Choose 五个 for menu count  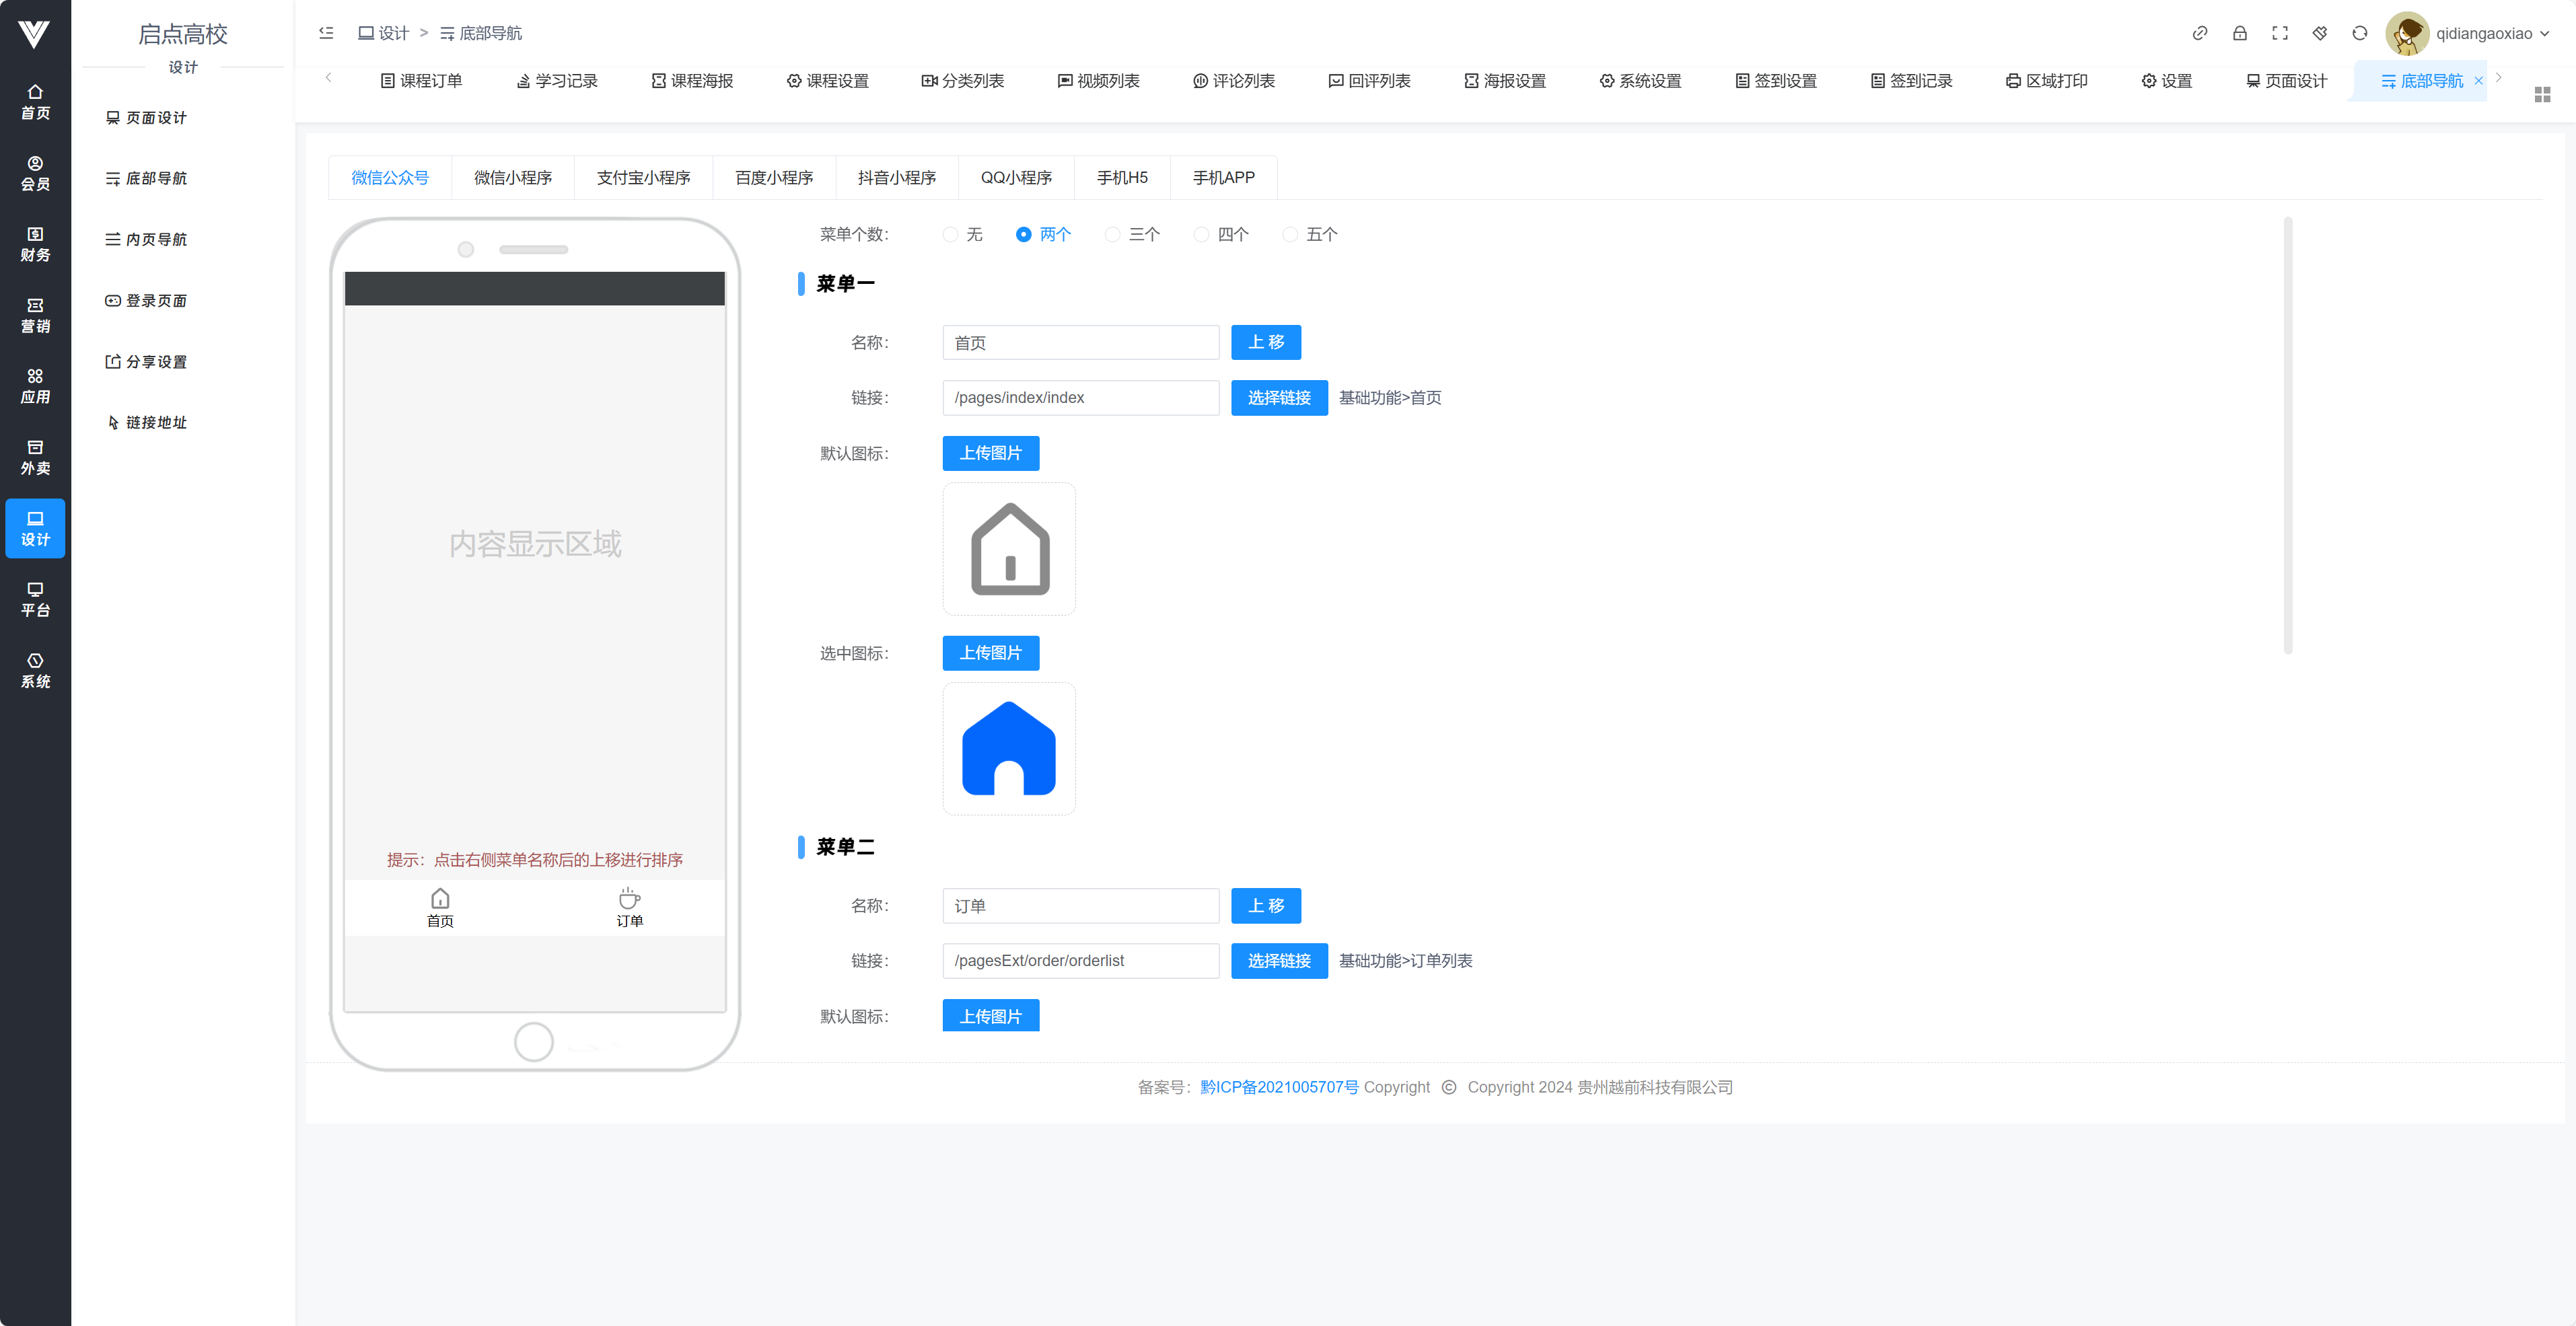pos(1290,234)
